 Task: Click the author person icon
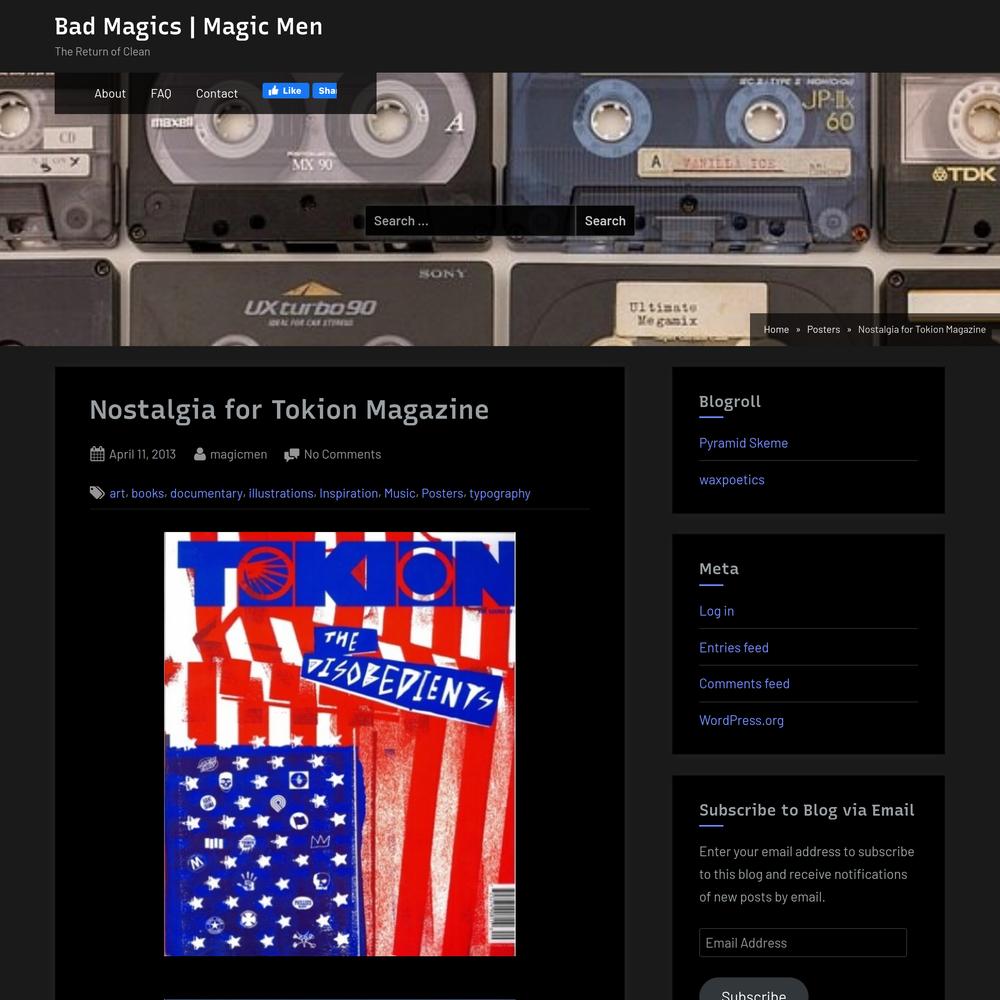[x=200, y=454]
